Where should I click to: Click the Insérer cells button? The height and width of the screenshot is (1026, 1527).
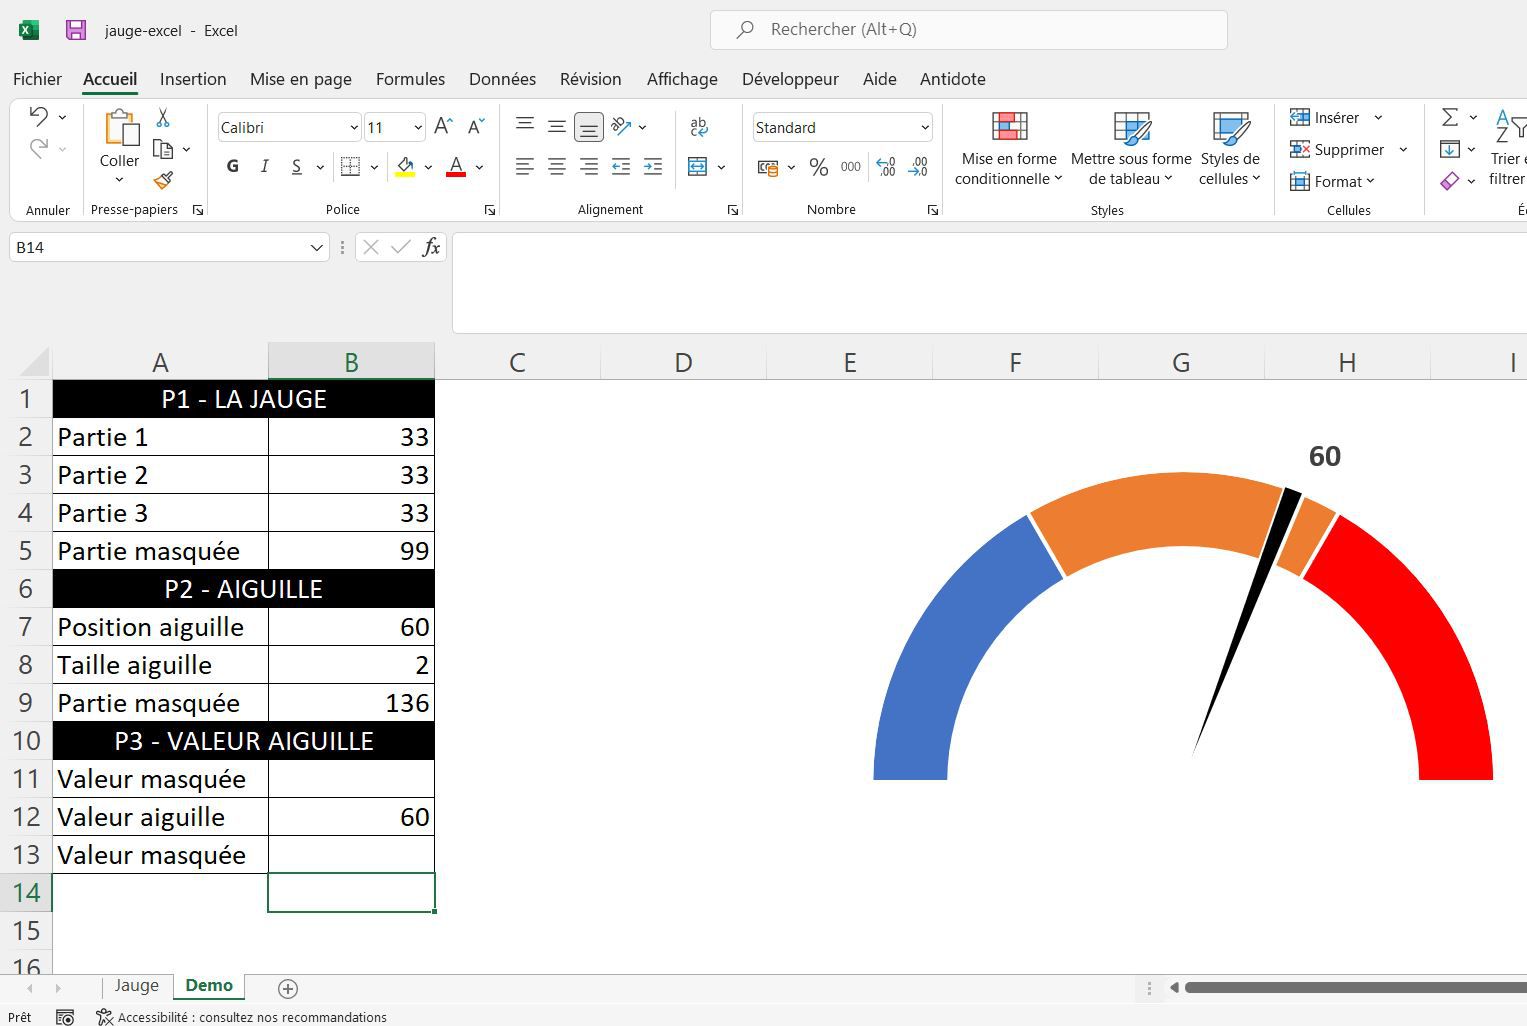tap(1326, 117)
